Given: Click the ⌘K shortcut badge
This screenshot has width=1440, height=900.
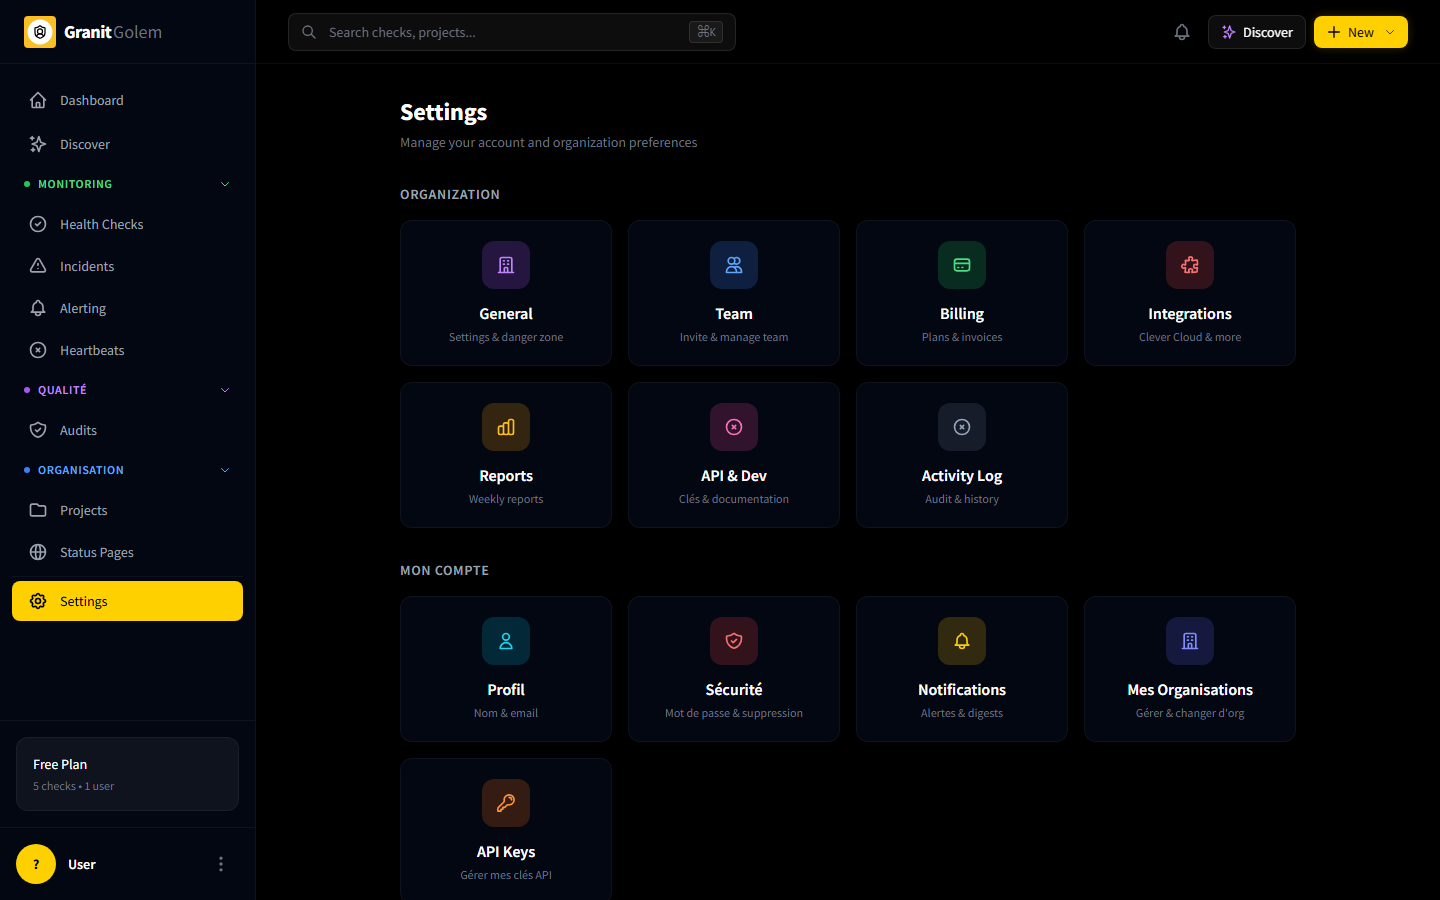Looking at the screenshot, I should pyautogui.click(x=706, y=32).
